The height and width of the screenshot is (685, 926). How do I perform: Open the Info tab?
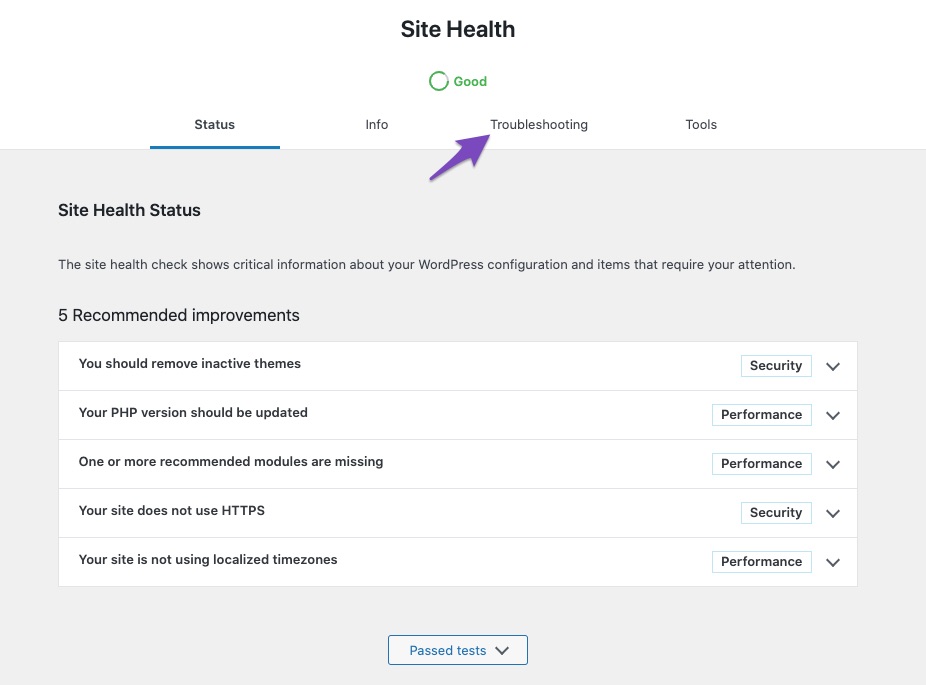pos(376,125)
